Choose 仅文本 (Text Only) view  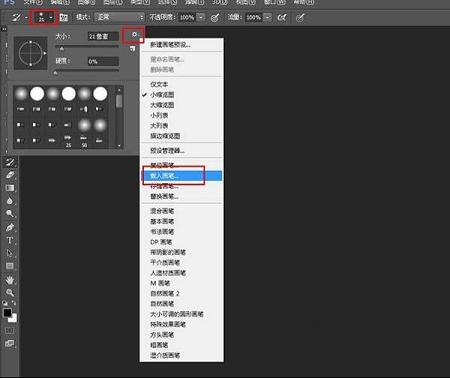coord(159,84)
